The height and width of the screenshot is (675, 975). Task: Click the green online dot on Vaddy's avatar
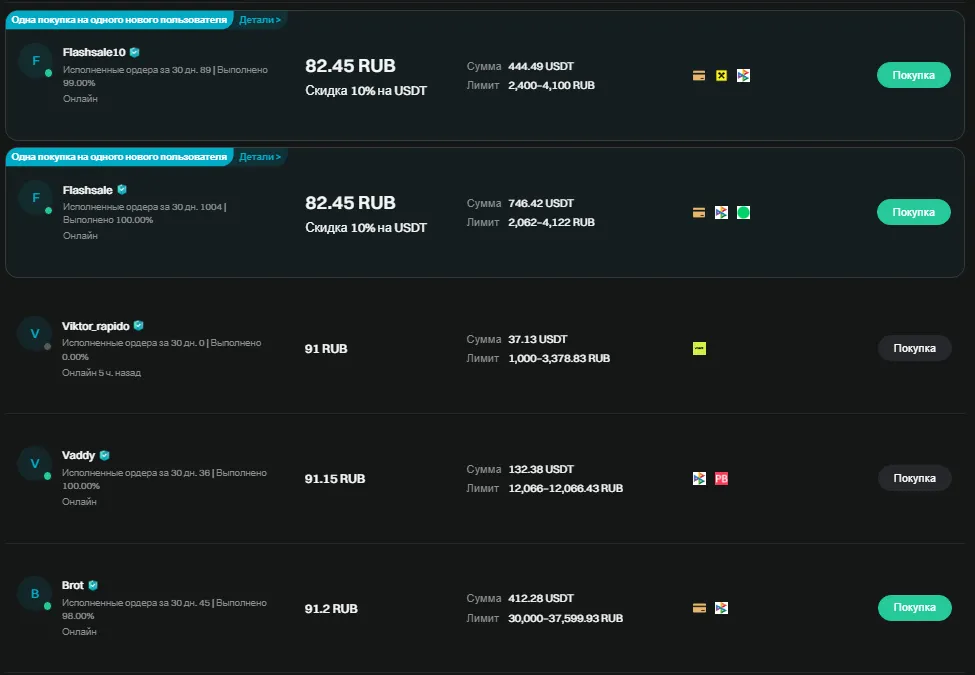47,476
